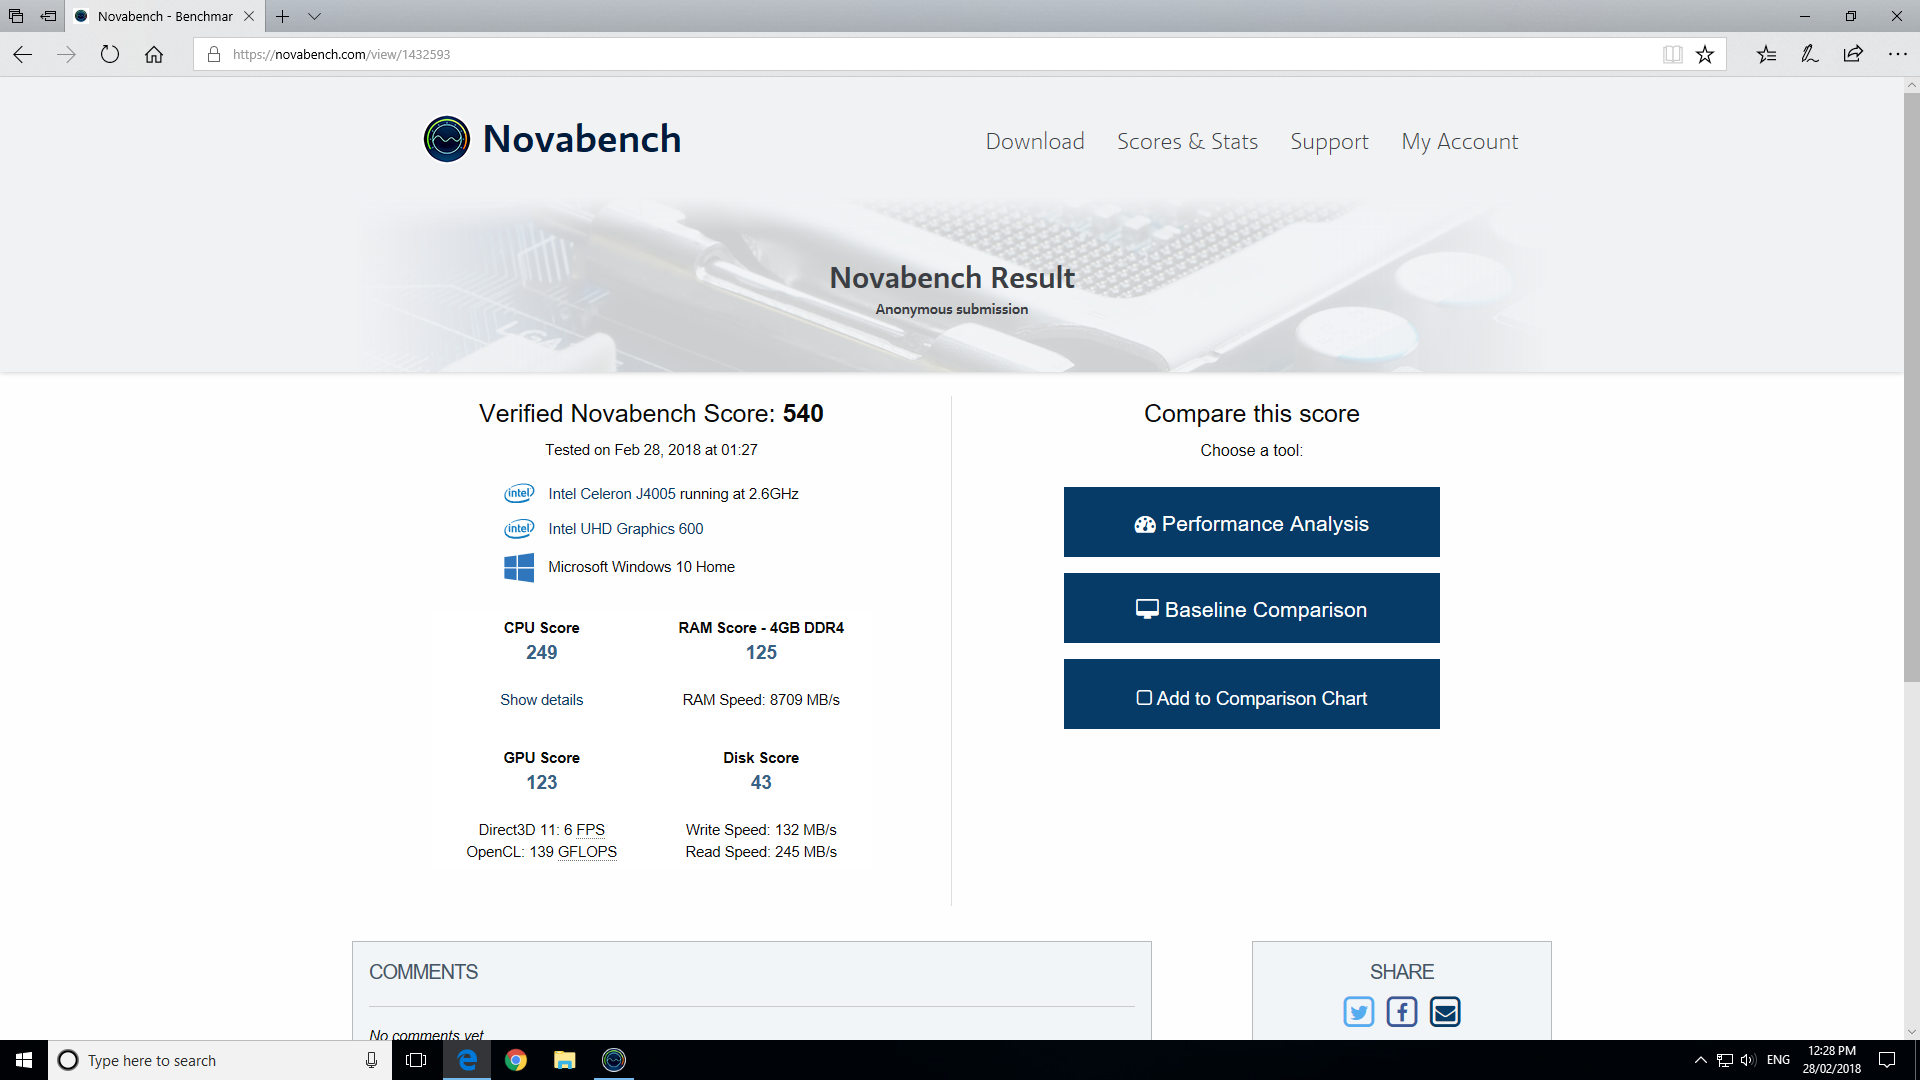Open Task View in the taskbar

tap(416, 1060)
